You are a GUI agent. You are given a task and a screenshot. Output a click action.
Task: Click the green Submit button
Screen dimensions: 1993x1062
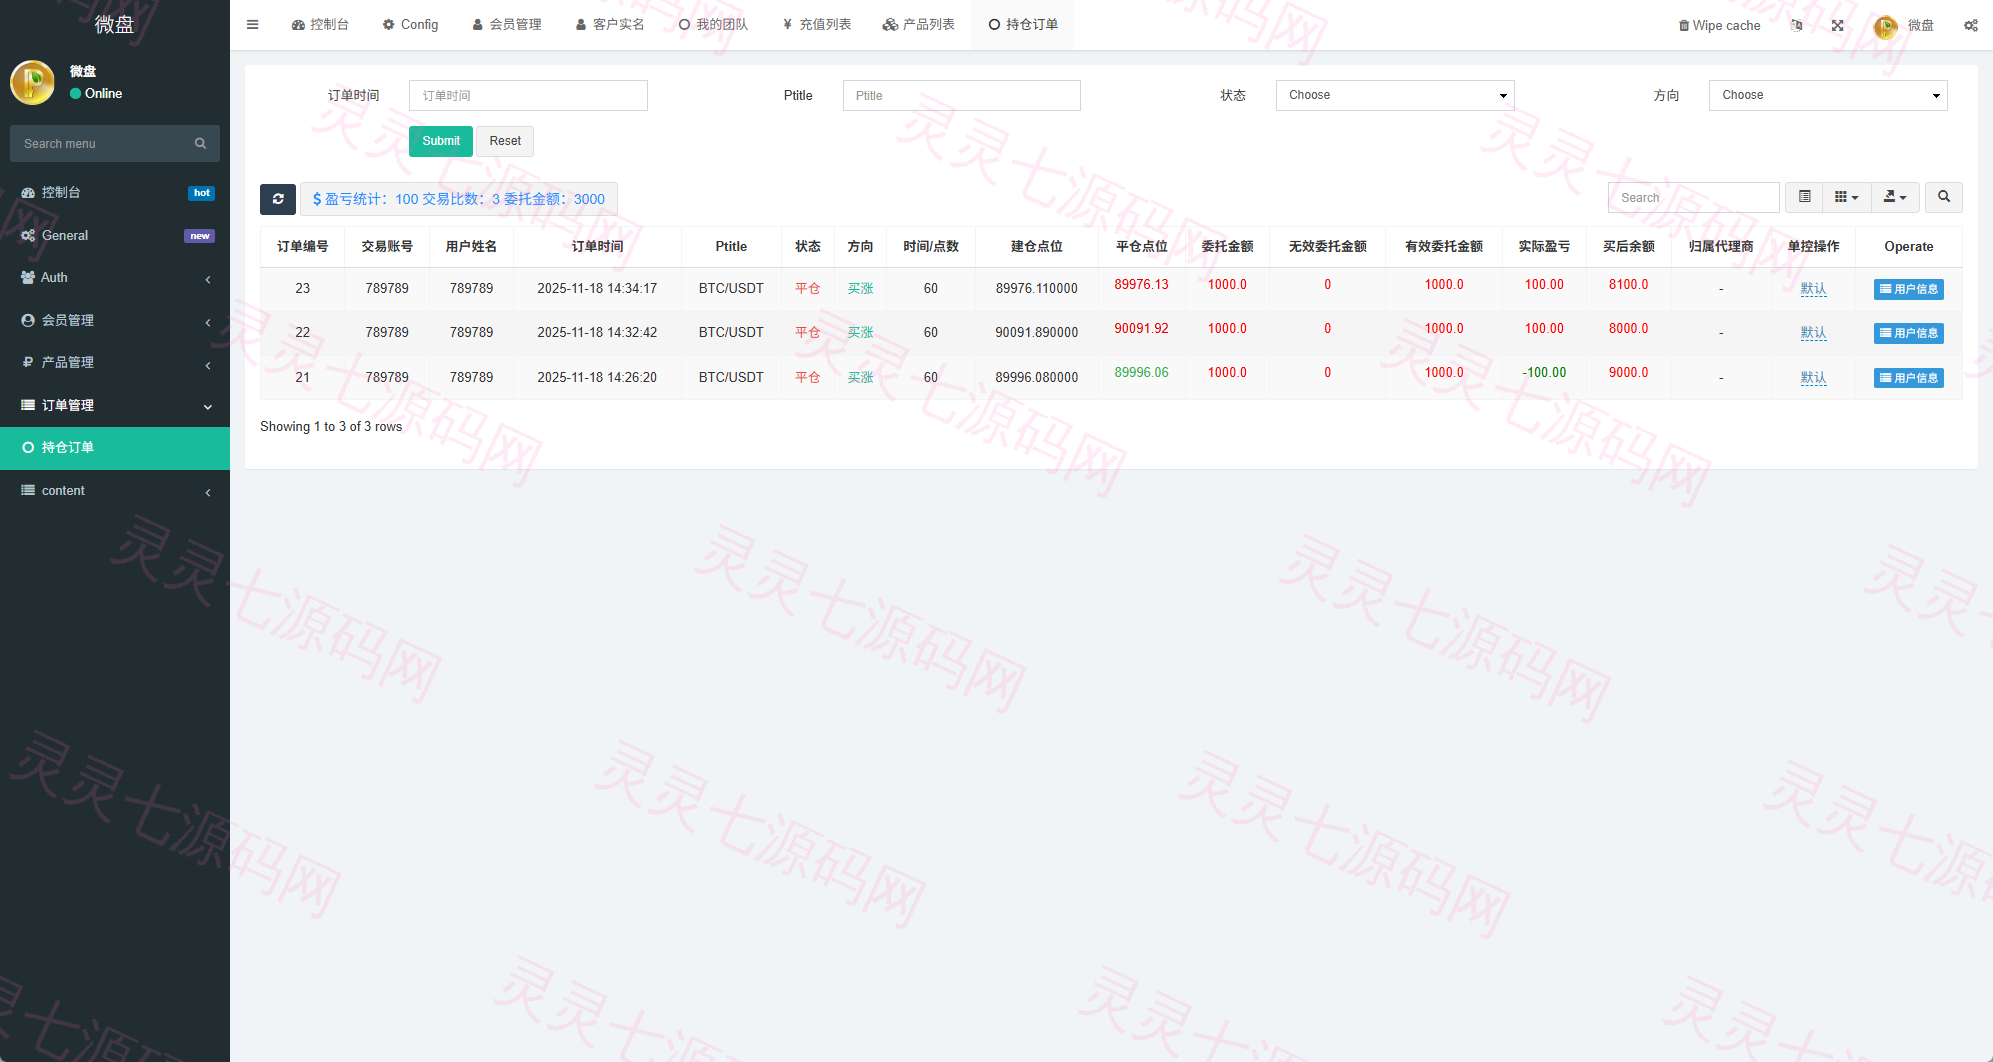[x=441, y=141]
